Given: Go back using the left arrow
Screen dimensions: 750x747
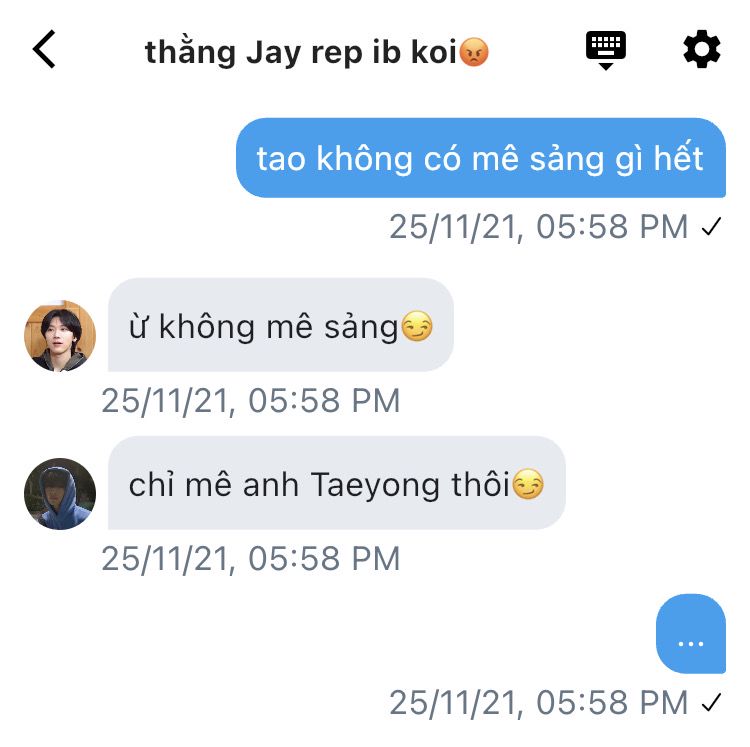Looking at the screenshot, I should (x=44, y=49).
